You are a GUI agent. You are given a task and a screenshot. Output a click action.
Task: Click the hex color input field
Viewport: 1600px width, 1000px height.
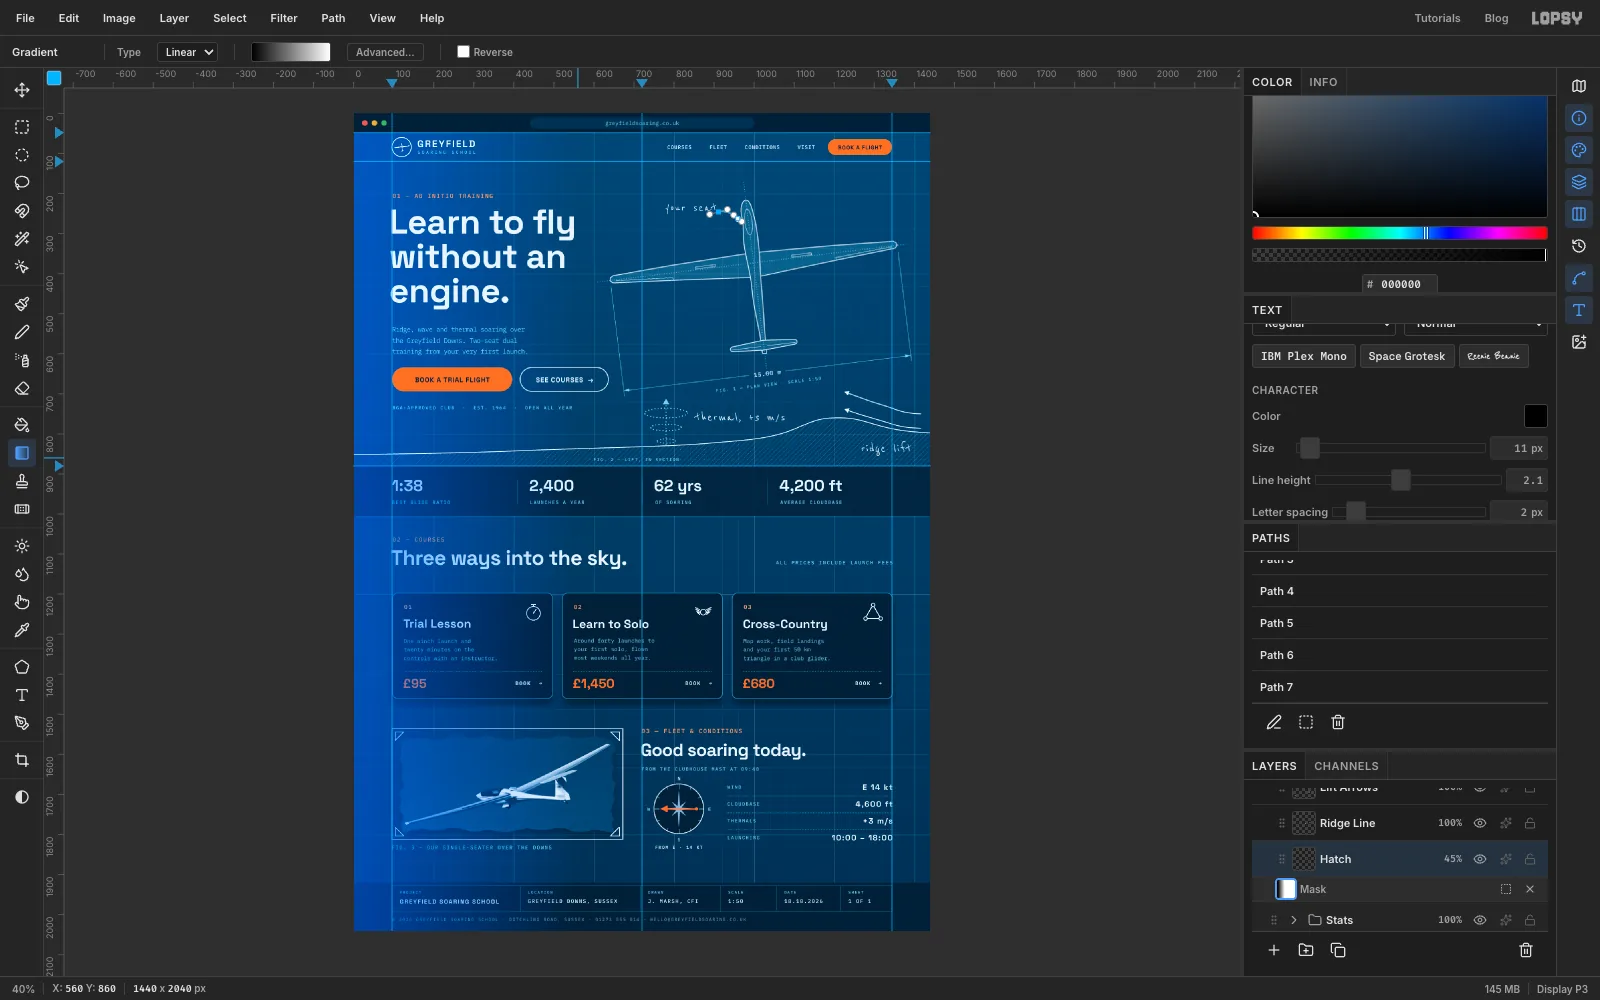pyautogui.click(x=1400, y=284)
